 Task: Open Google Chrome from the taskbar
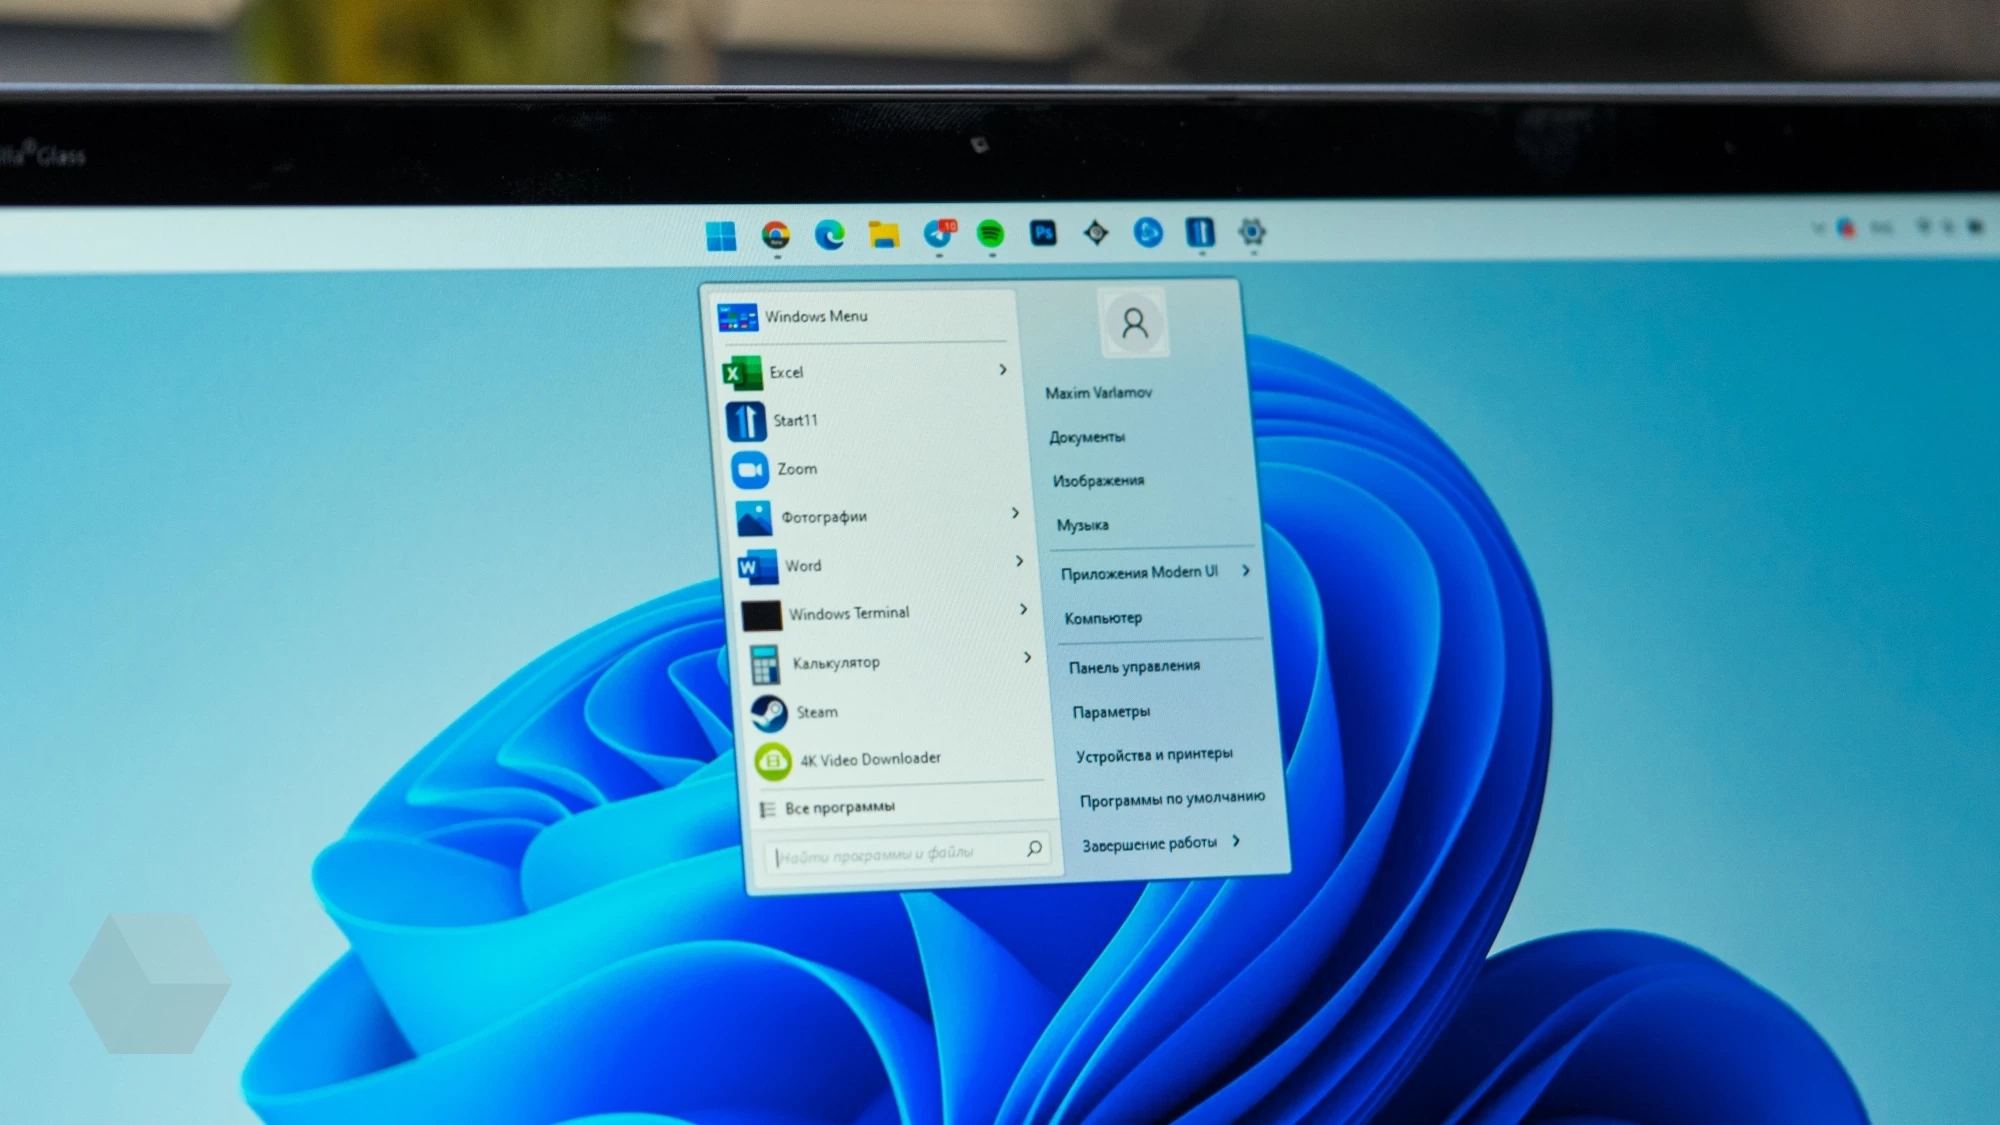click(x=775, y=235)
